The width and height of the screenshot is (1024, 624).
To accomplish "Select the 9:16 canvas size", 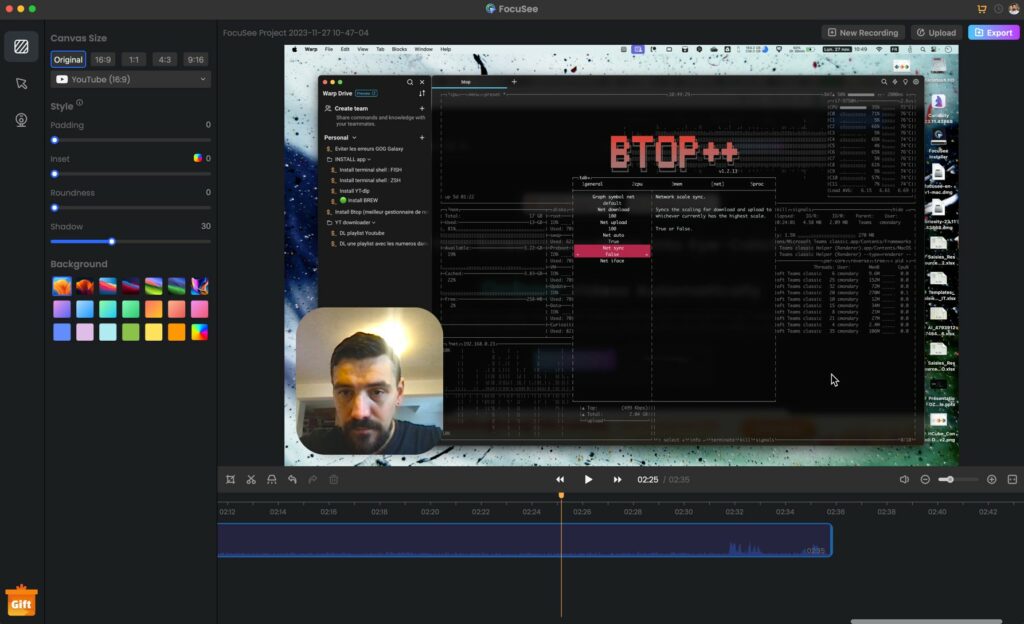I will 195,59.
